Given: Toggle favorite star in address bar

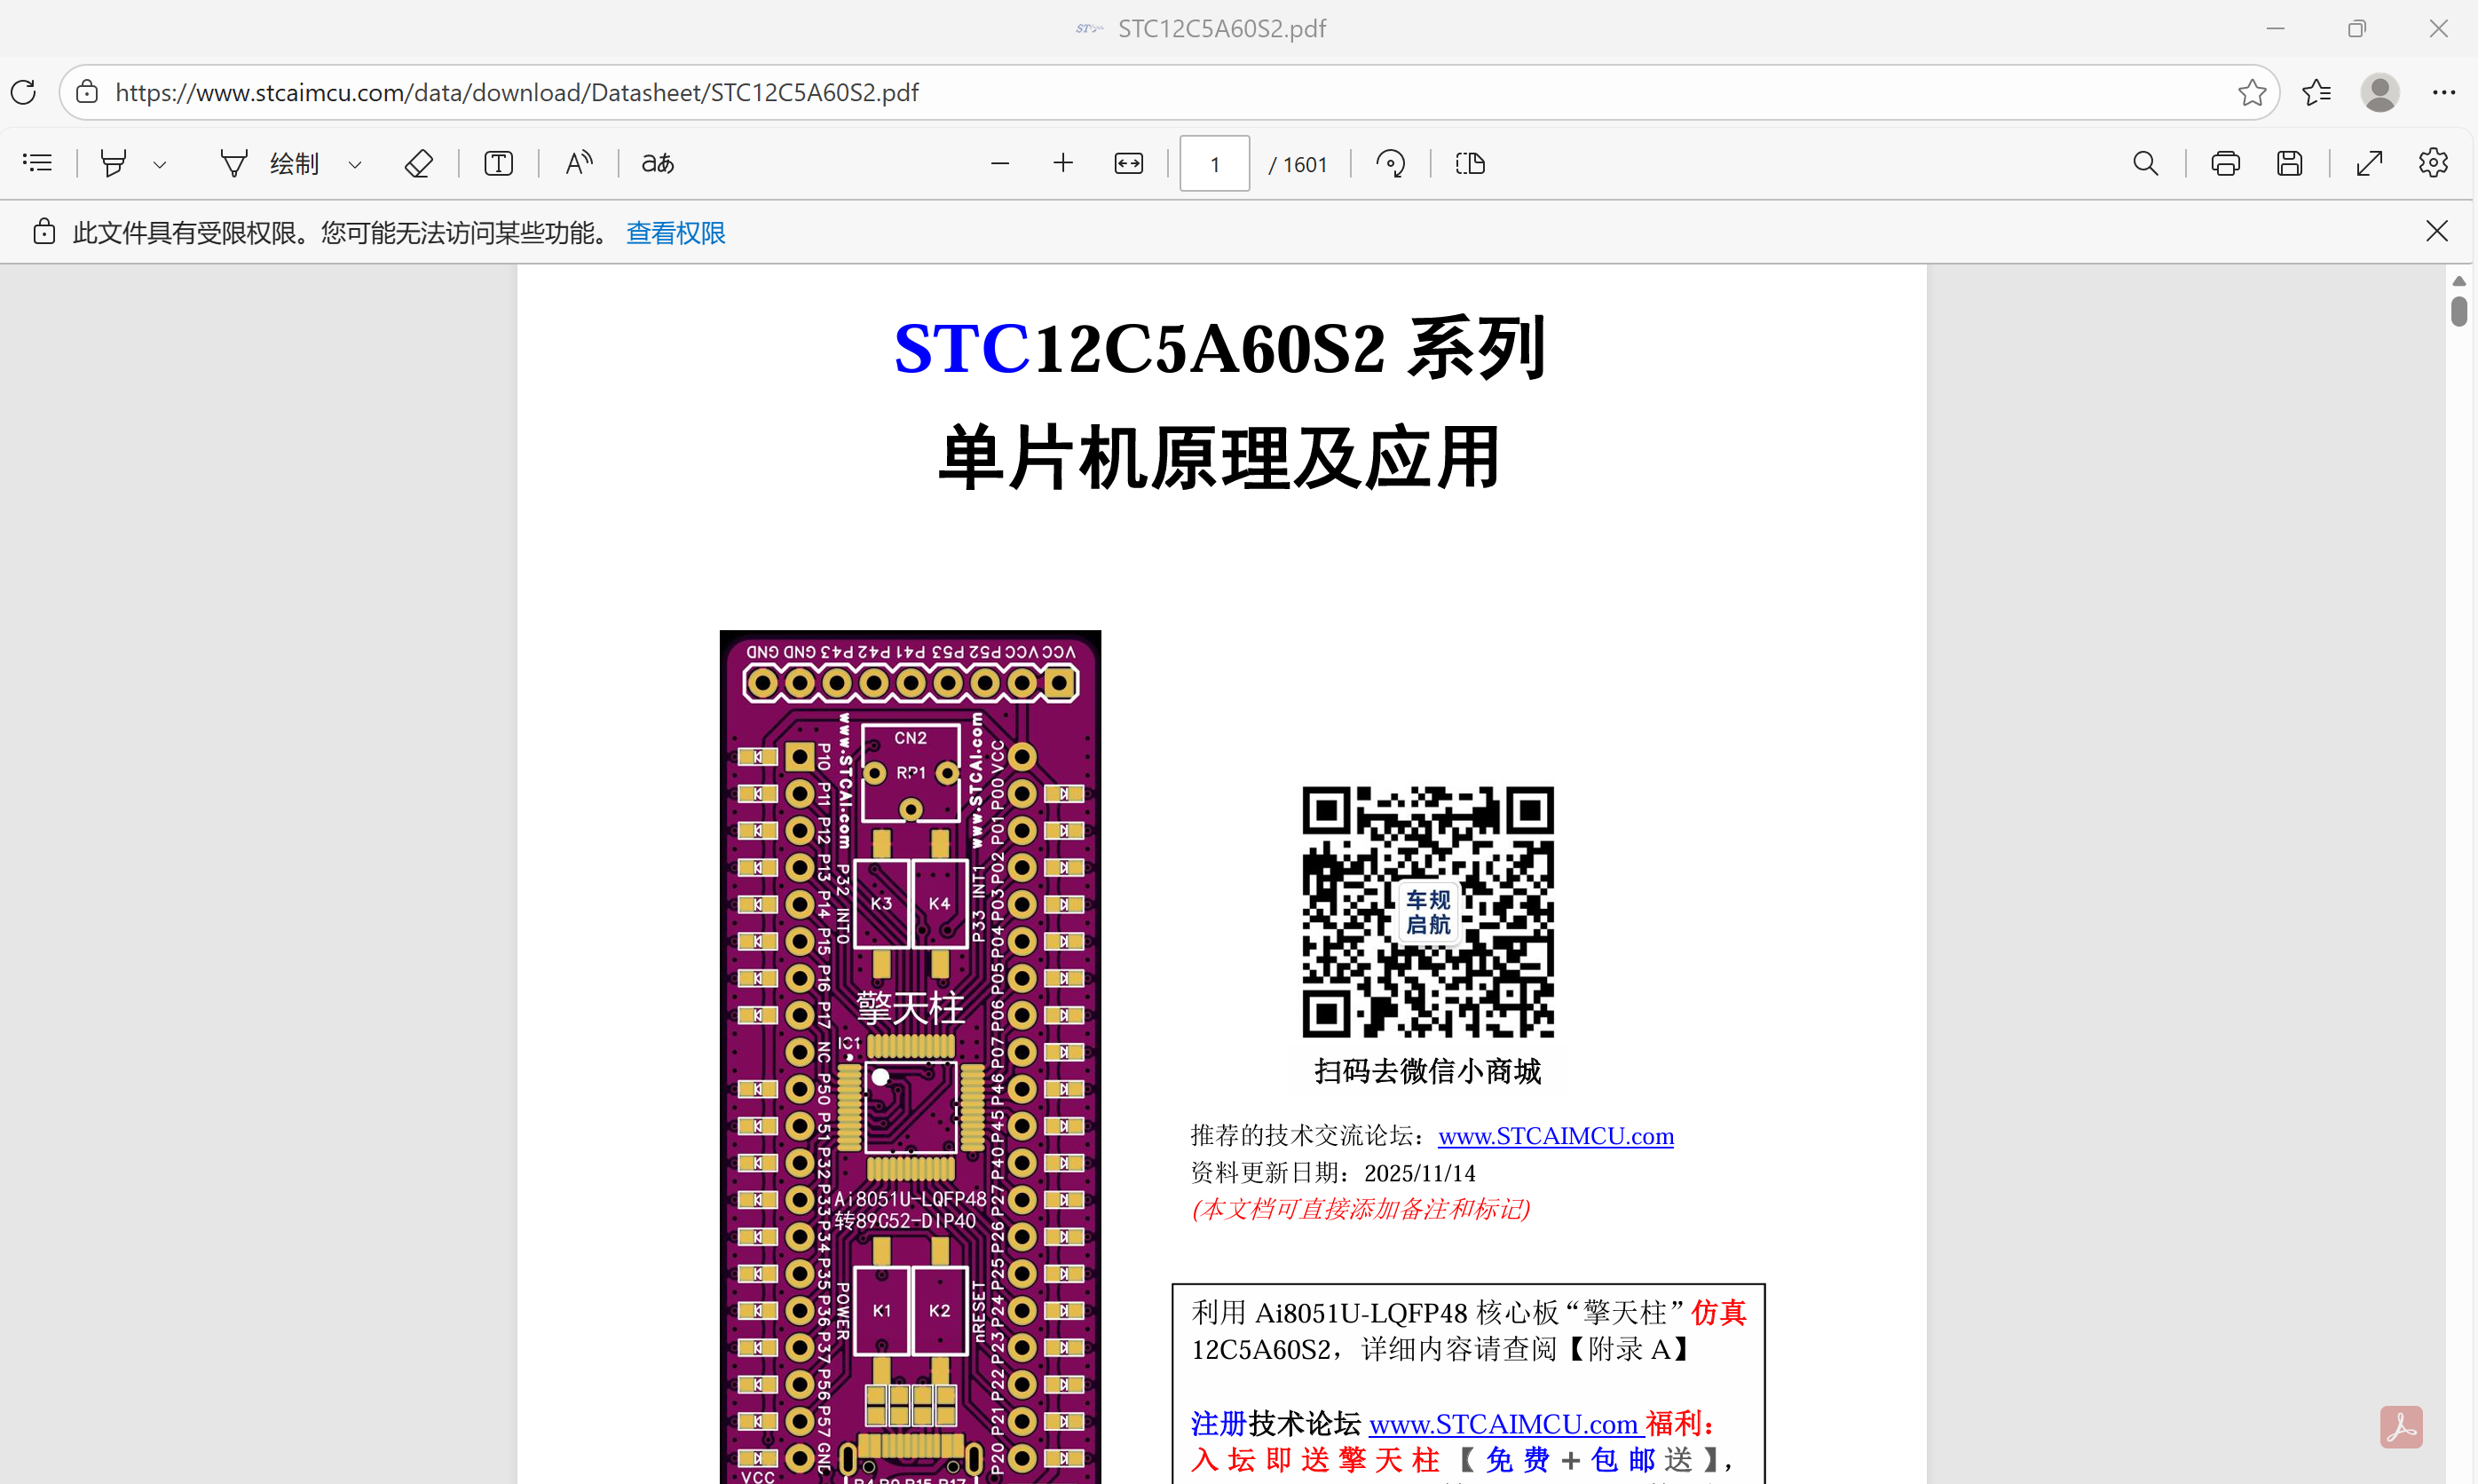Looking at the screenshot, I should tap(2251, 92).
